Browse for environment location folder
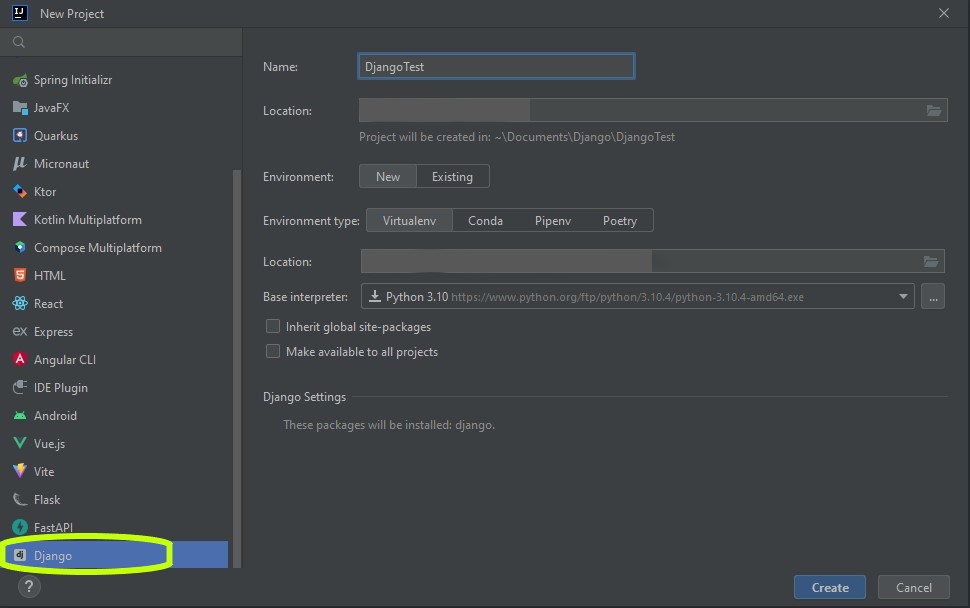This screenshot has height=608, width=970. (x=930, y=262)
